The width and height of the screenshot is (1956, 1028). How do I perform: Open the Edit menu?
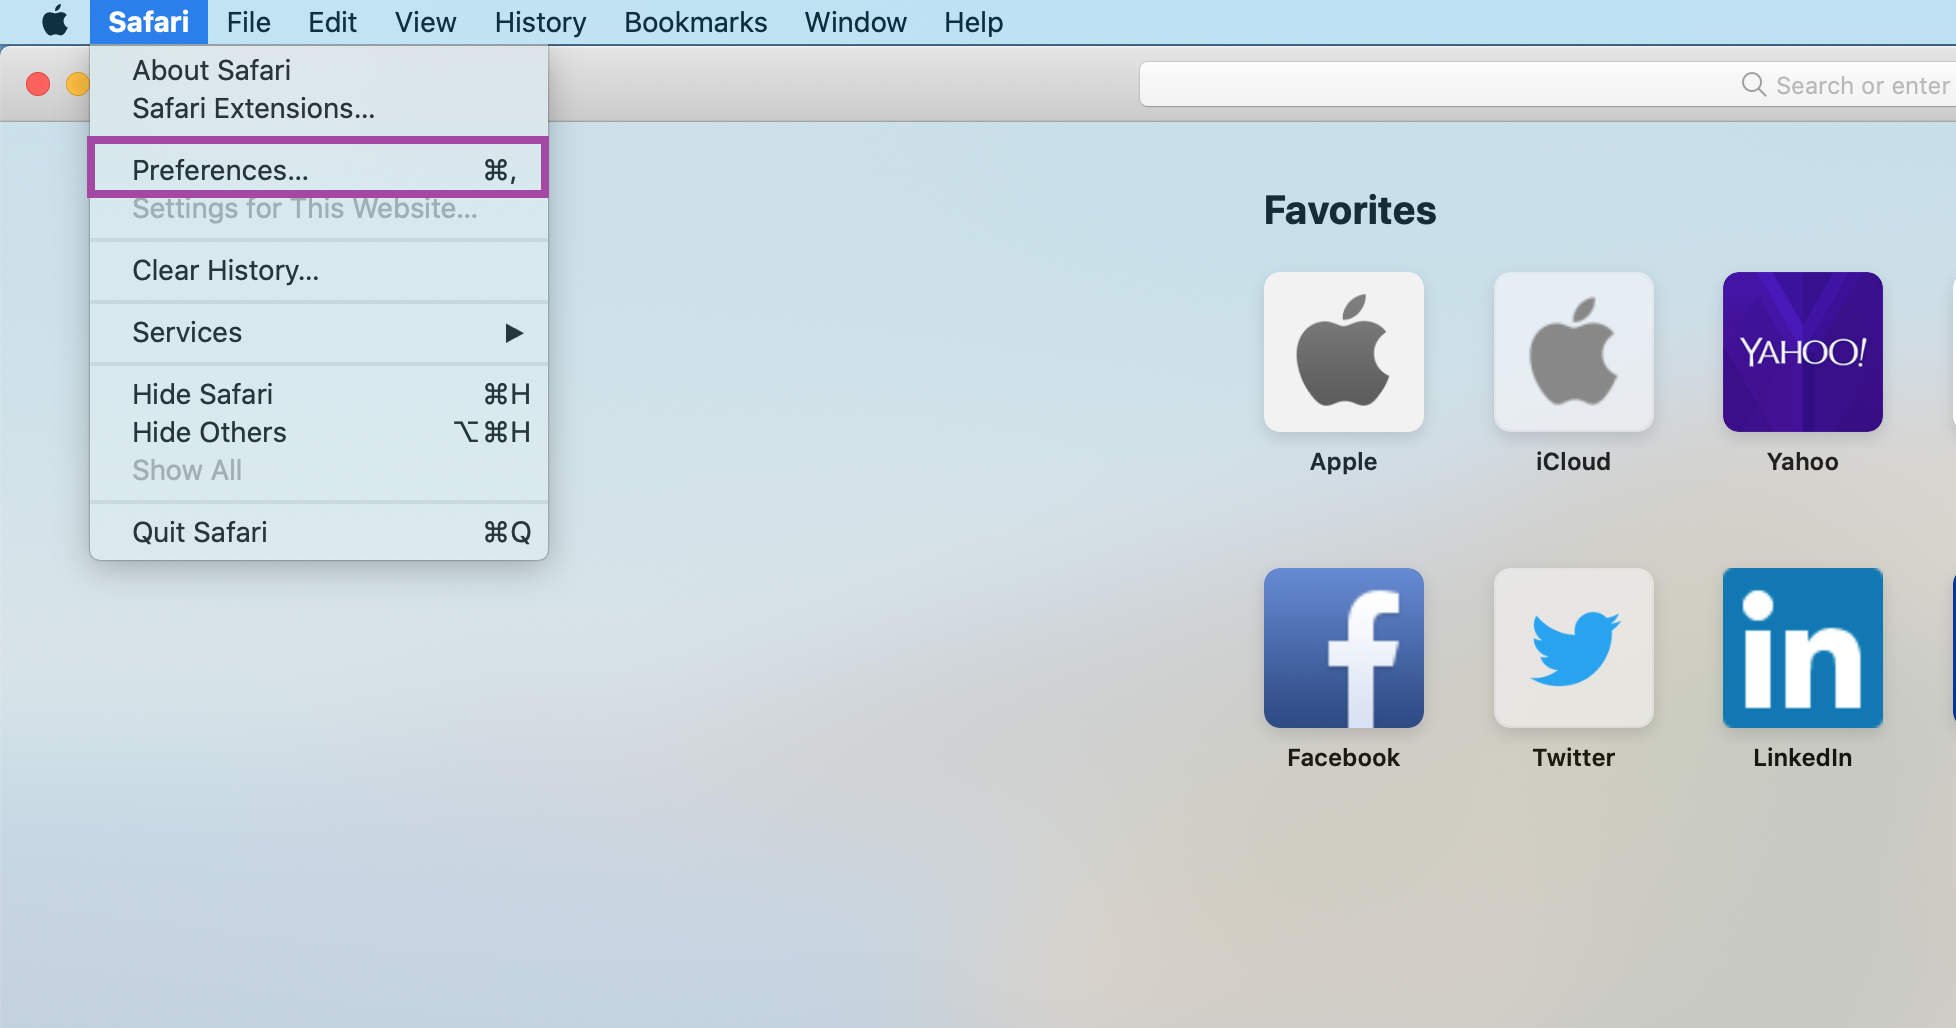pyautogui.click(x=332, y=22)
